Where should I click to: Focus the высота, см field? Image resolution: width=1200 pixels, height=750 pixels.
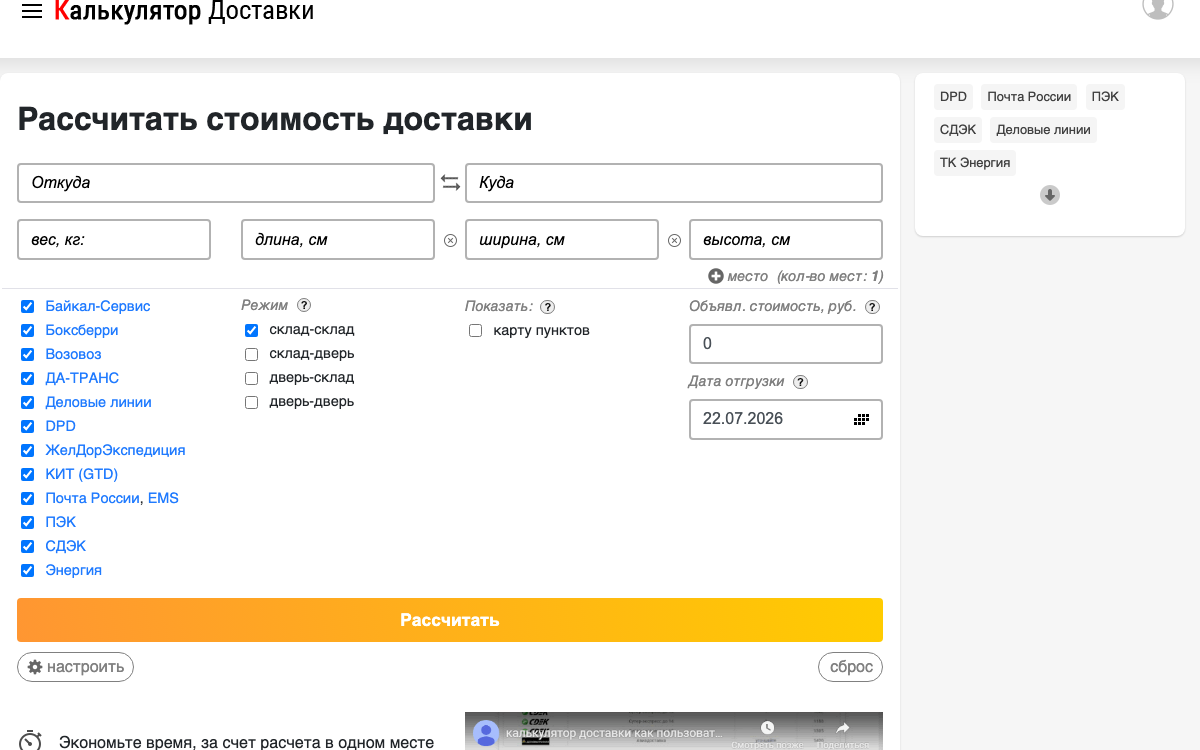[x=786, y=240]
